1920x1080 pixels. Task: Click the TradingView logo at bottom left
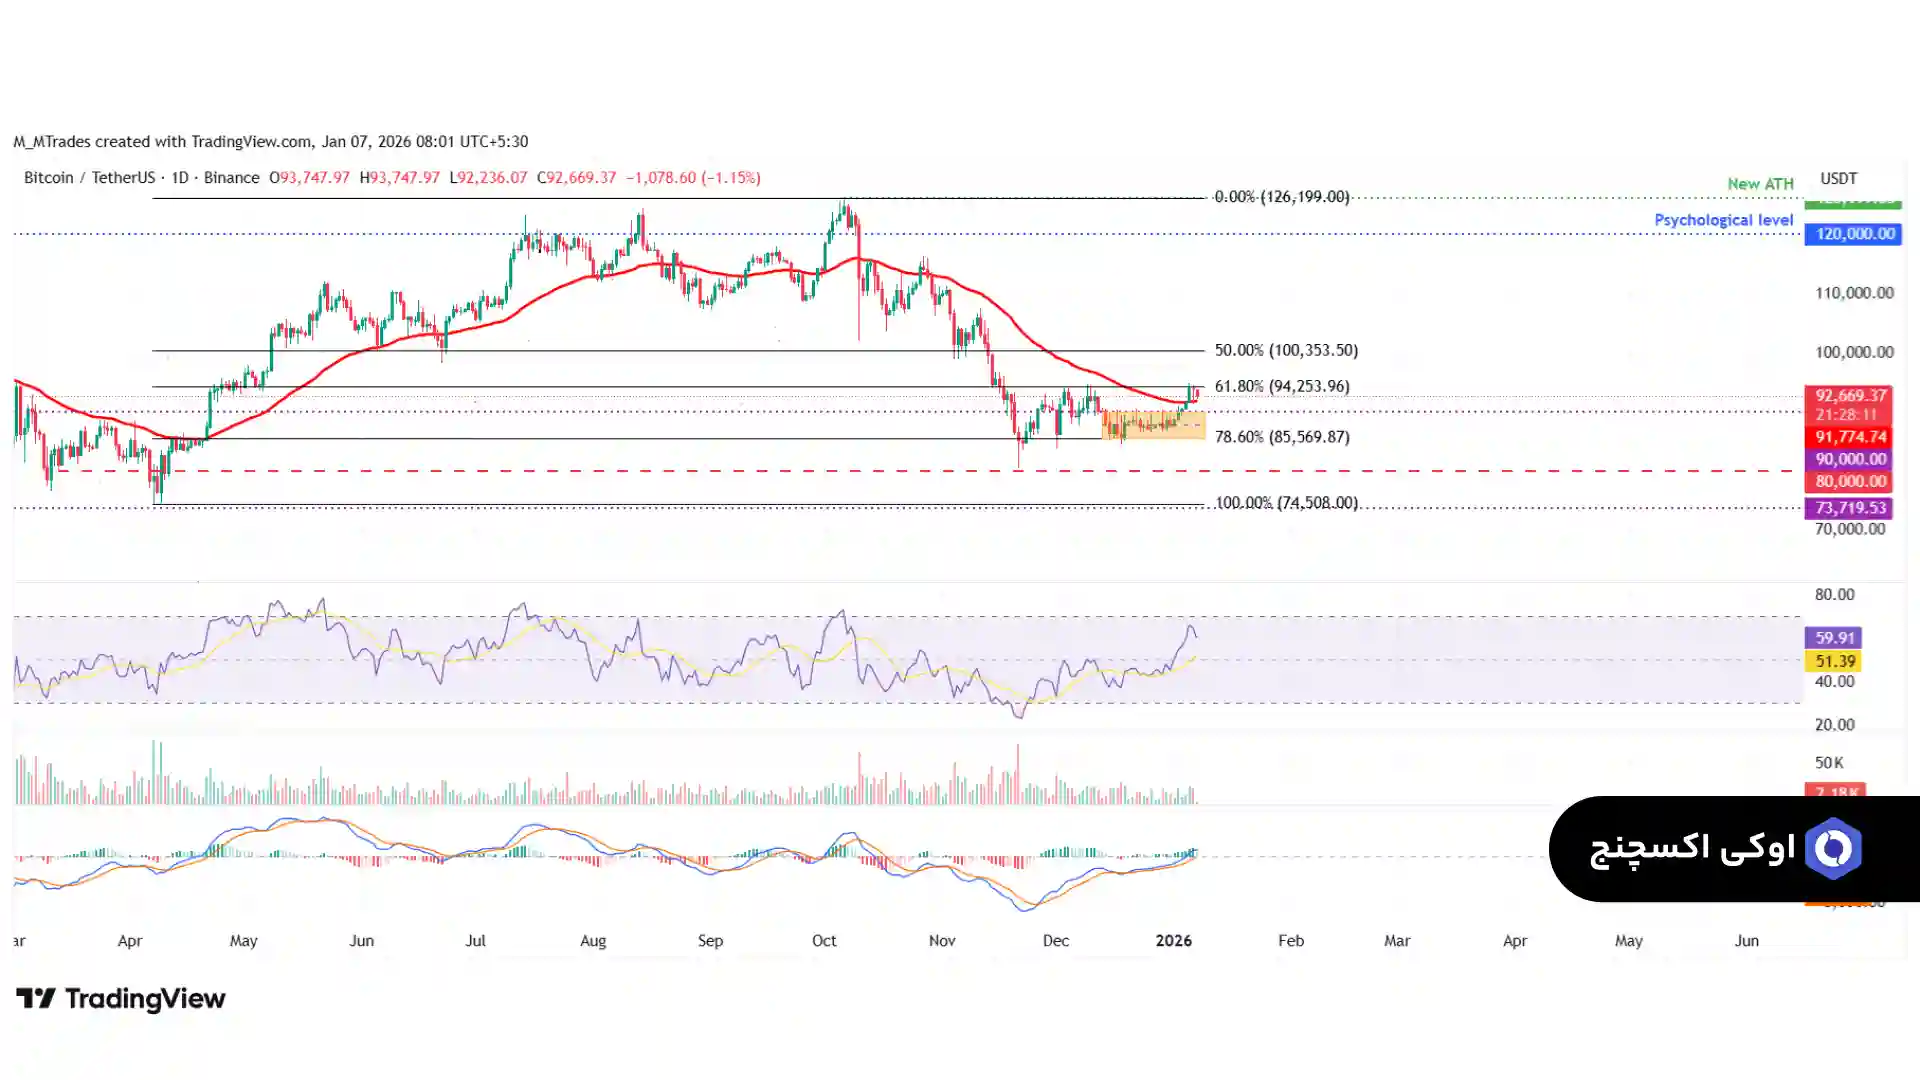click(121, 999)
